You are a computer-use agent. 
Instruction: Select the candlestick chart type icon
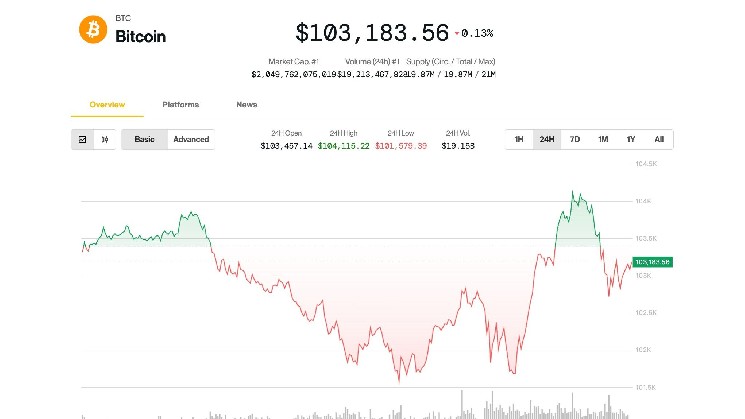click(105, 139)
